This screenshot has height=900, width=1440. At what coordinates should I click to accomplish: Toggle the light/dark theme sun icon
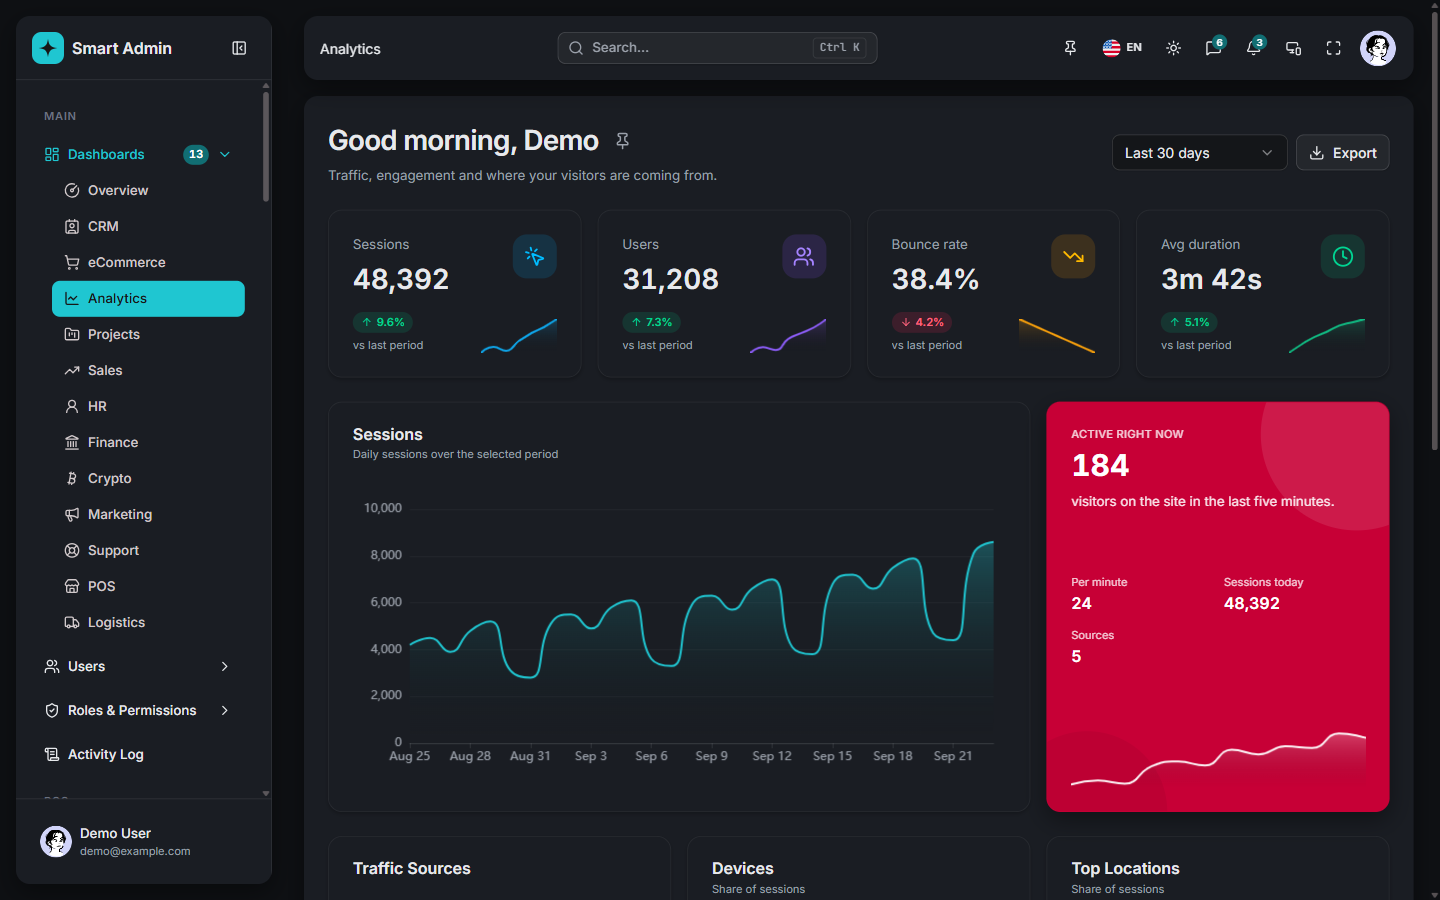[1174, 48]
